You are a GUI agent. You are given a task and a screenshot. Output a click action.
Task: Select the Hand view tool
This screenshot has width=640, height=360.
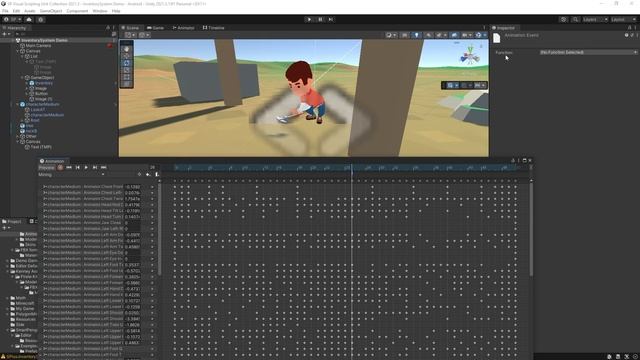click(x=127, y=49)
